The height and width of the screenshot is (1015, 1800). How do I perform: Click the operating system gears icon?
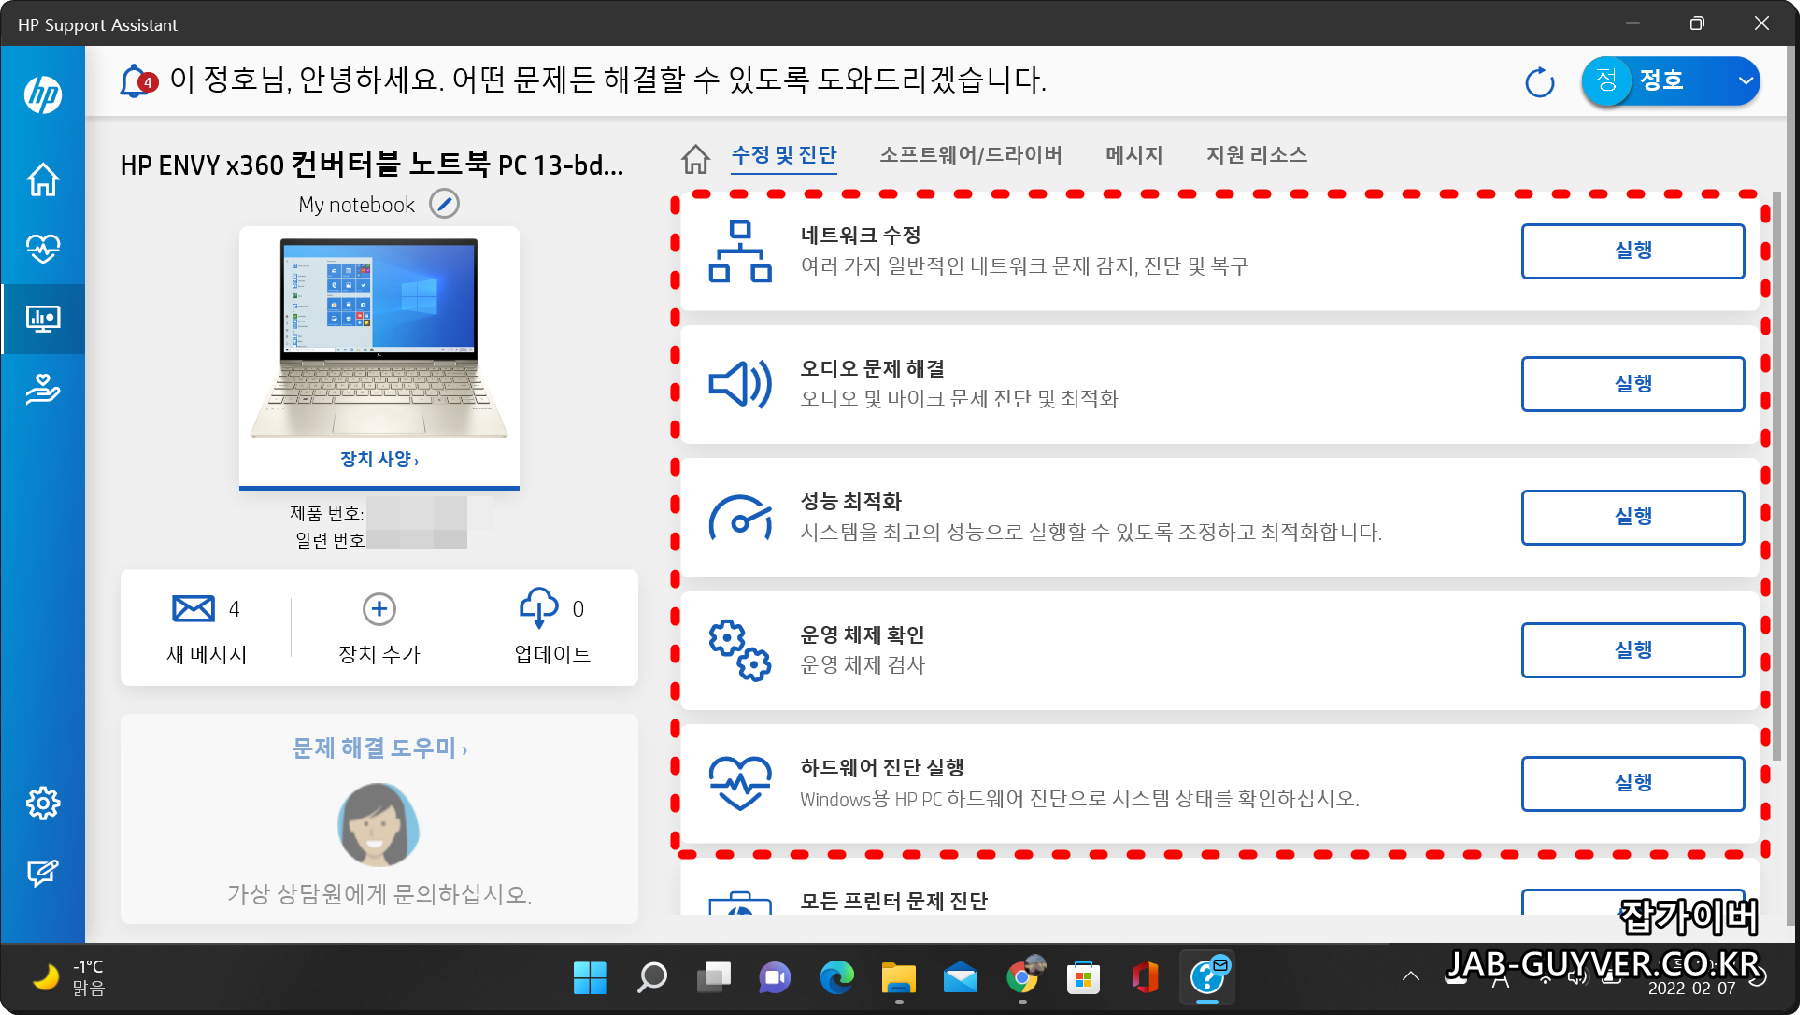[x=740, y=650]
